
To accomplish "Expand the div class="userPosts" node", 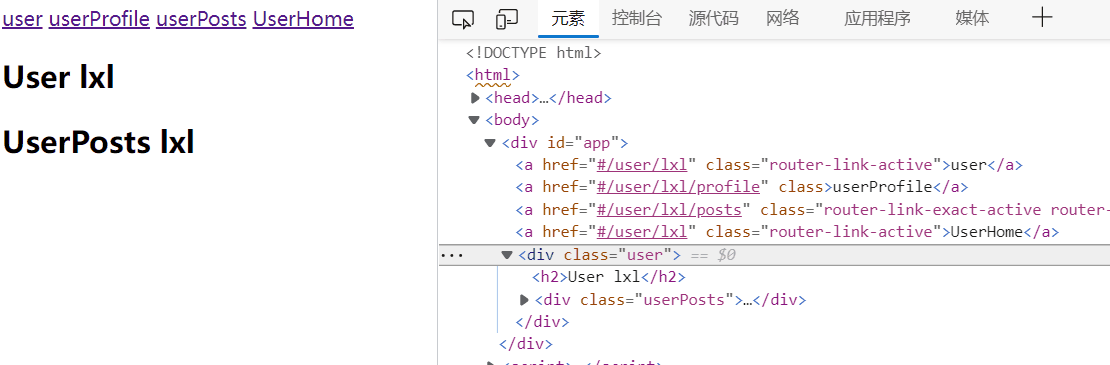I will 524,300.
